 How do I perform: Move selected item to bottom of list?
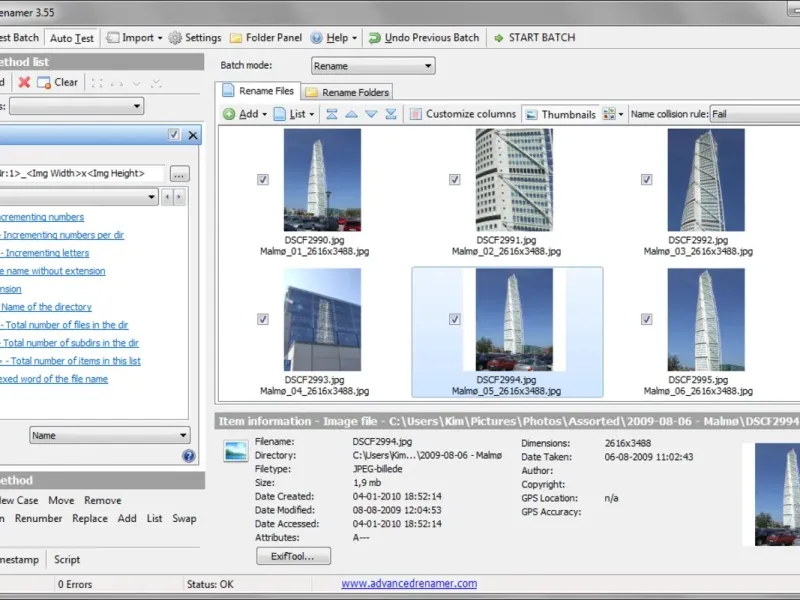click(x=391, y=115)
